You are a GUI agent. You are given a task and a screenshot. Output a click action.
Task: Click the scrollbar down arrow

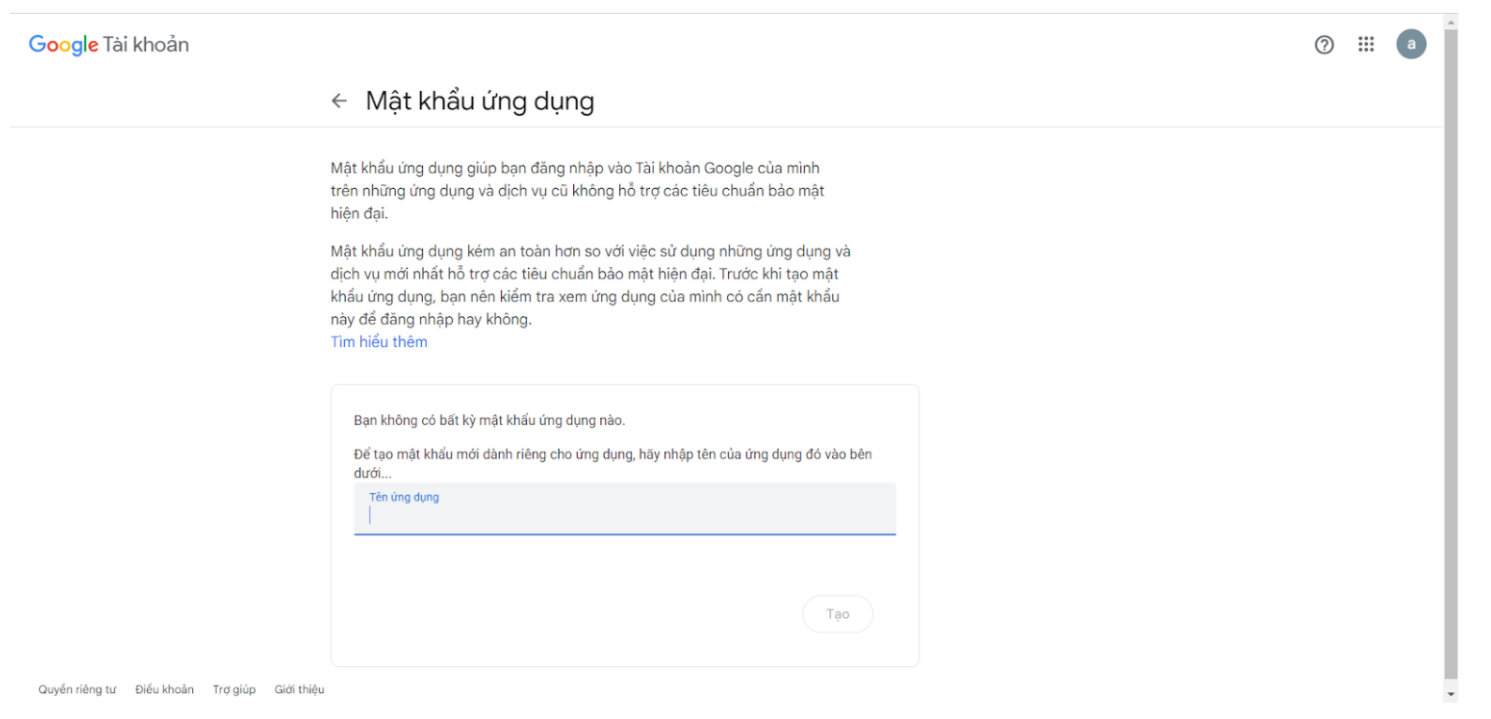[x=1451, y=694]
